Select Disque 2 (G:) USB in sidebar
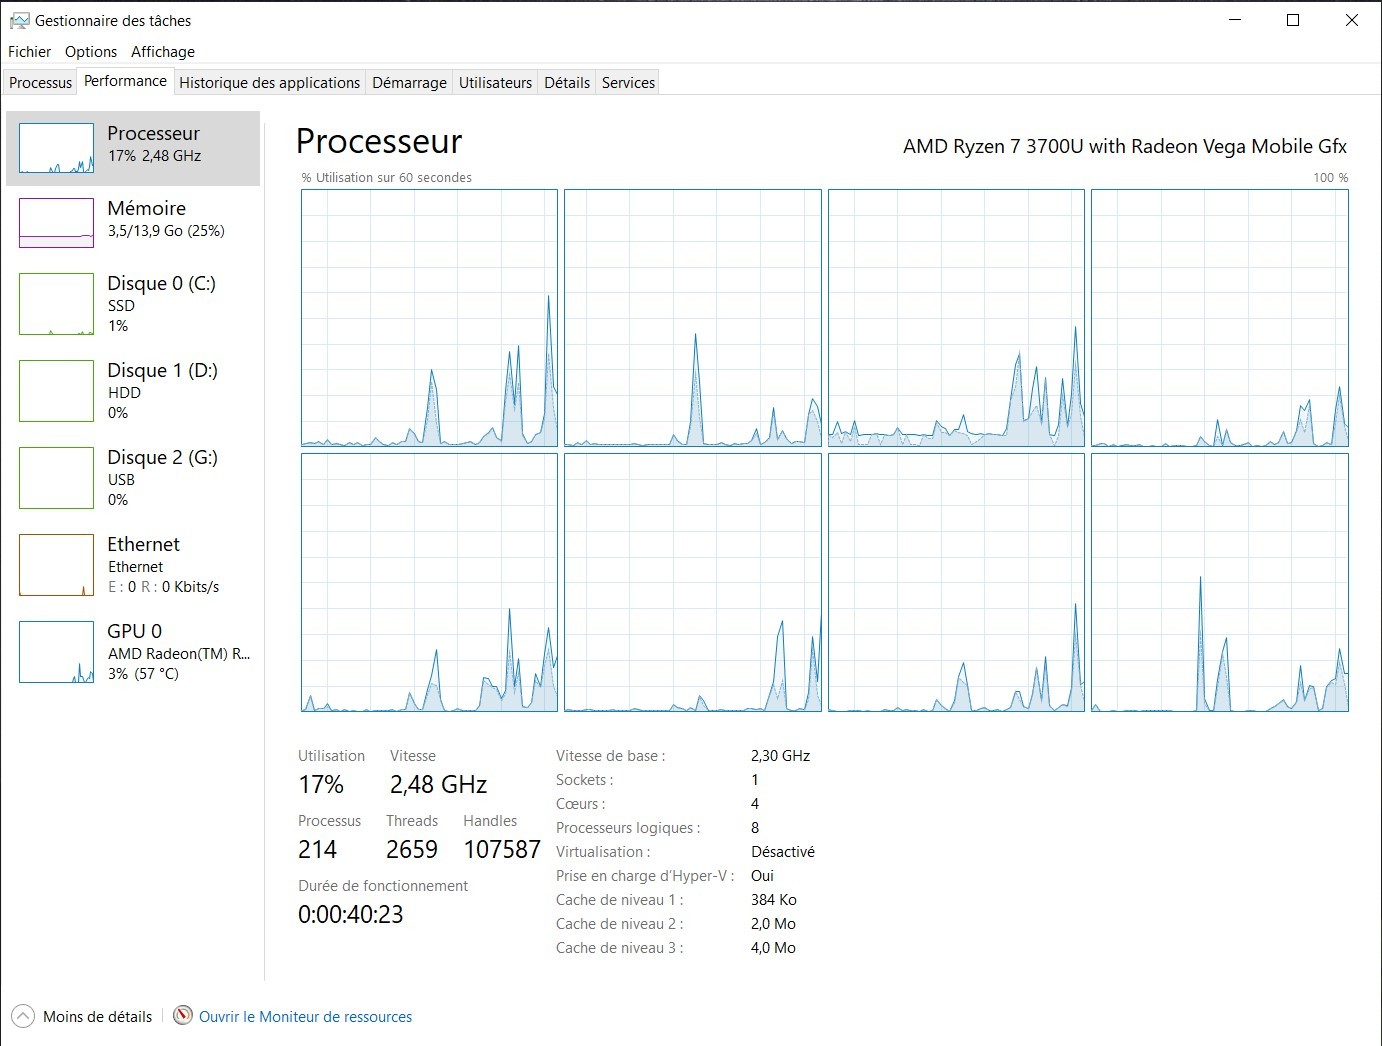The width and height of the screenshot is (1382, 1046). point(133,478)
